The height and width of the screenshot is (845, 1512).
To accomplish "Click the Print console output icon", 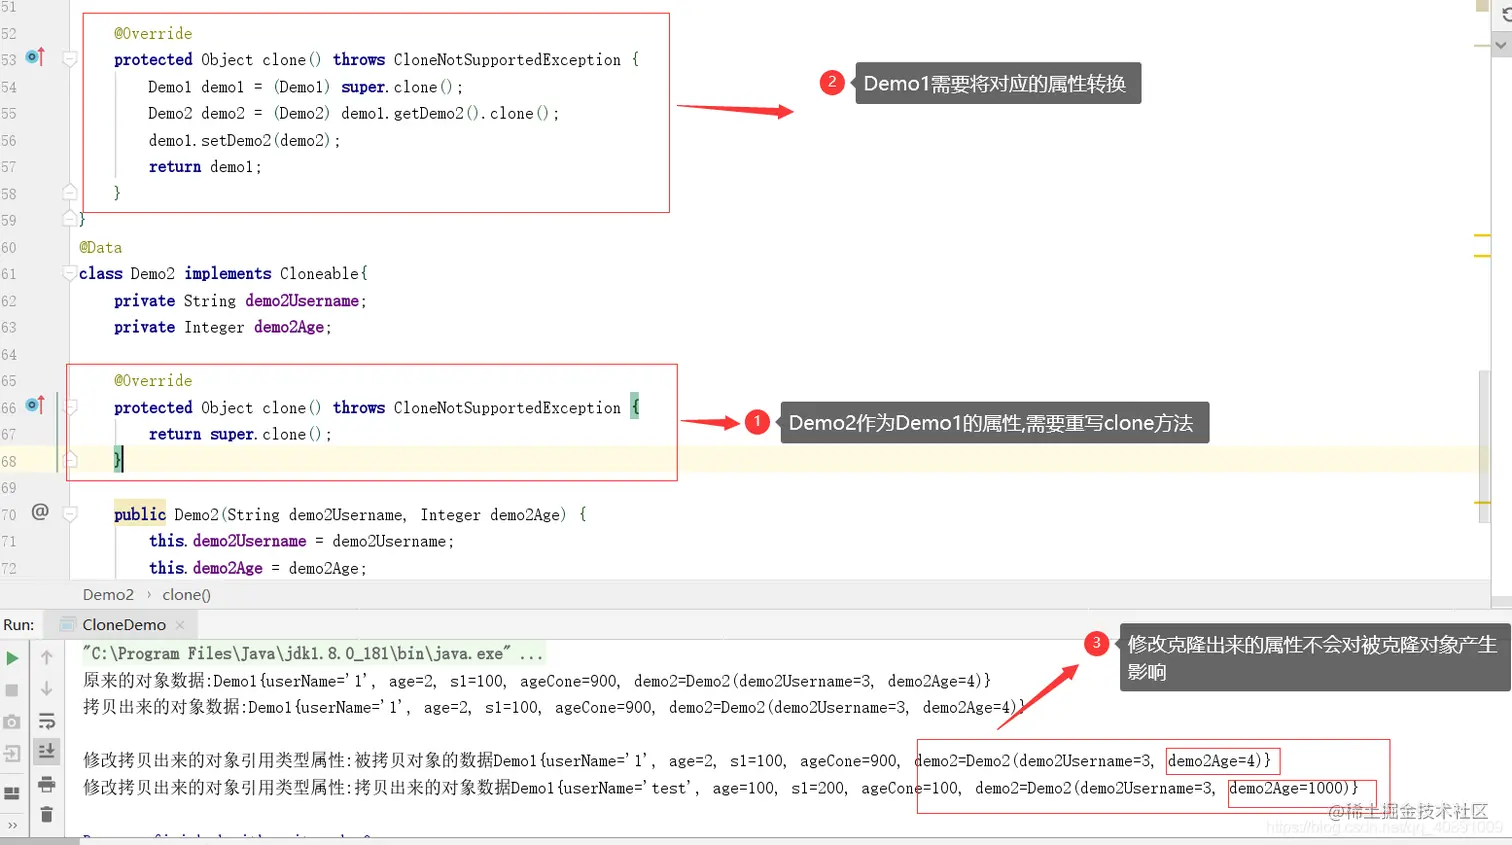I will pyautogui.click(x=47, y=784).
